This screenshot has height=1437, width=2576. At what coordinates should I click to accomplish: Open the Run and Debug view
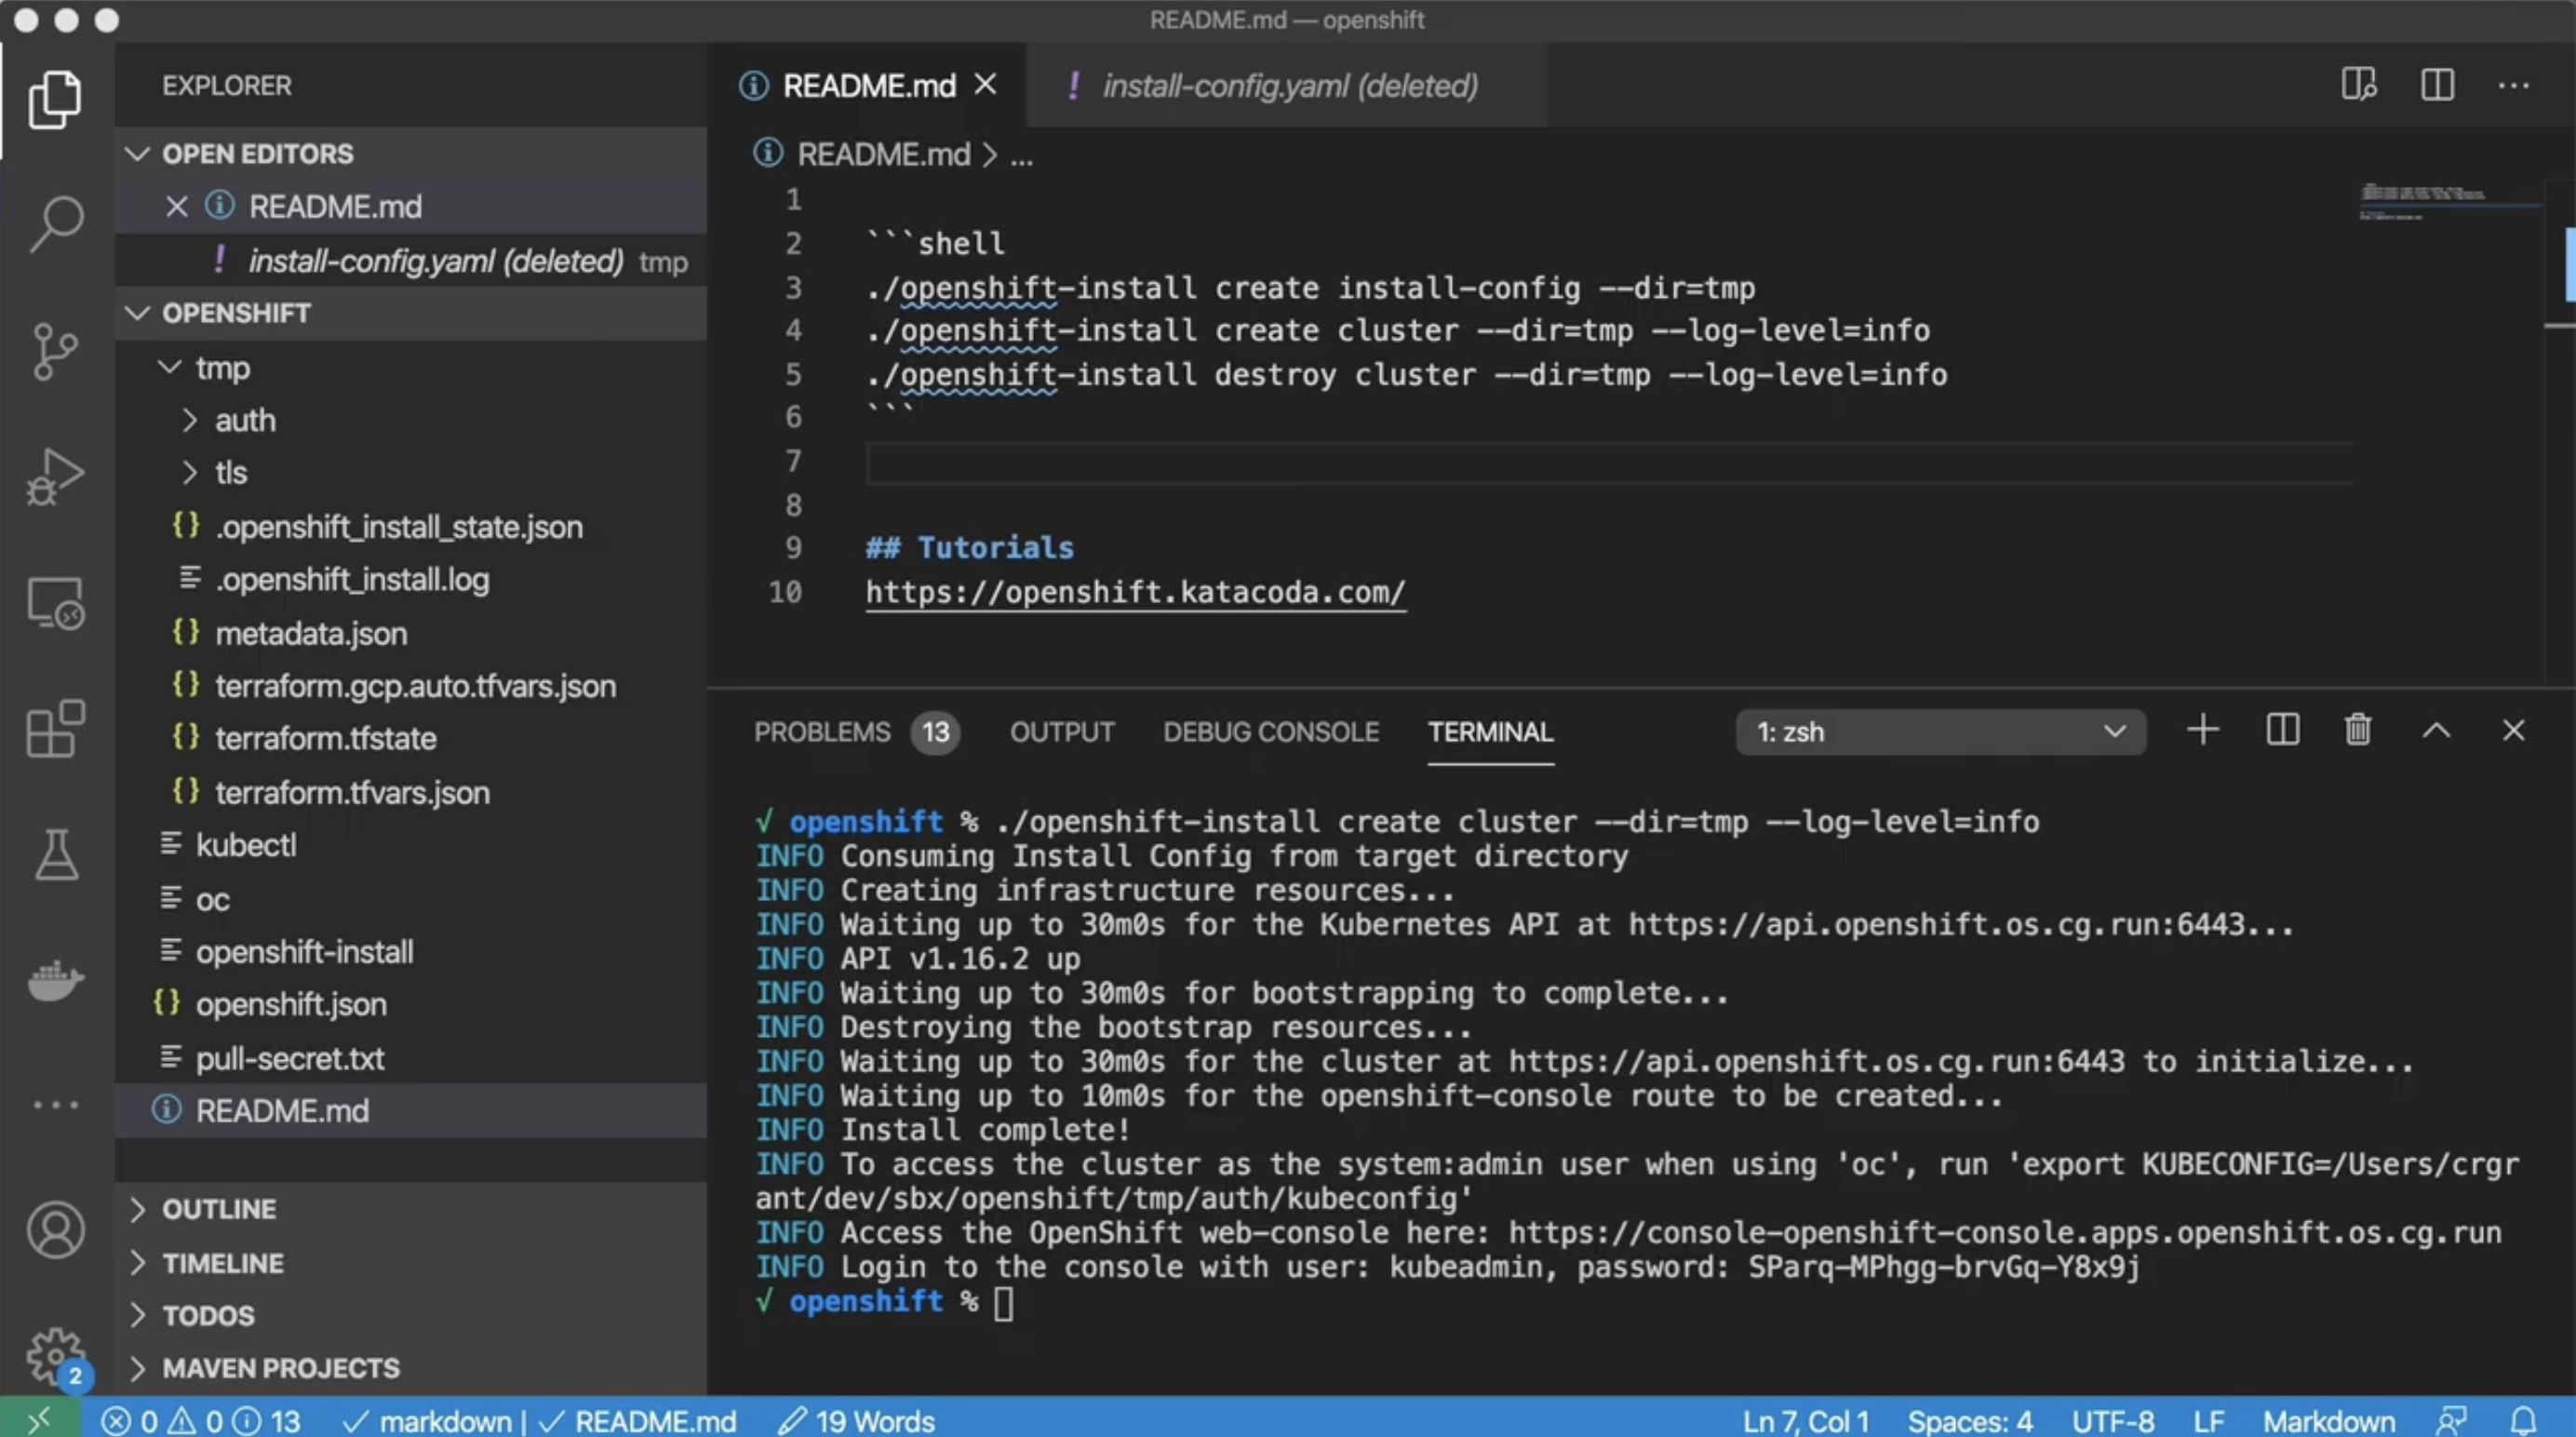pos(55,477)
